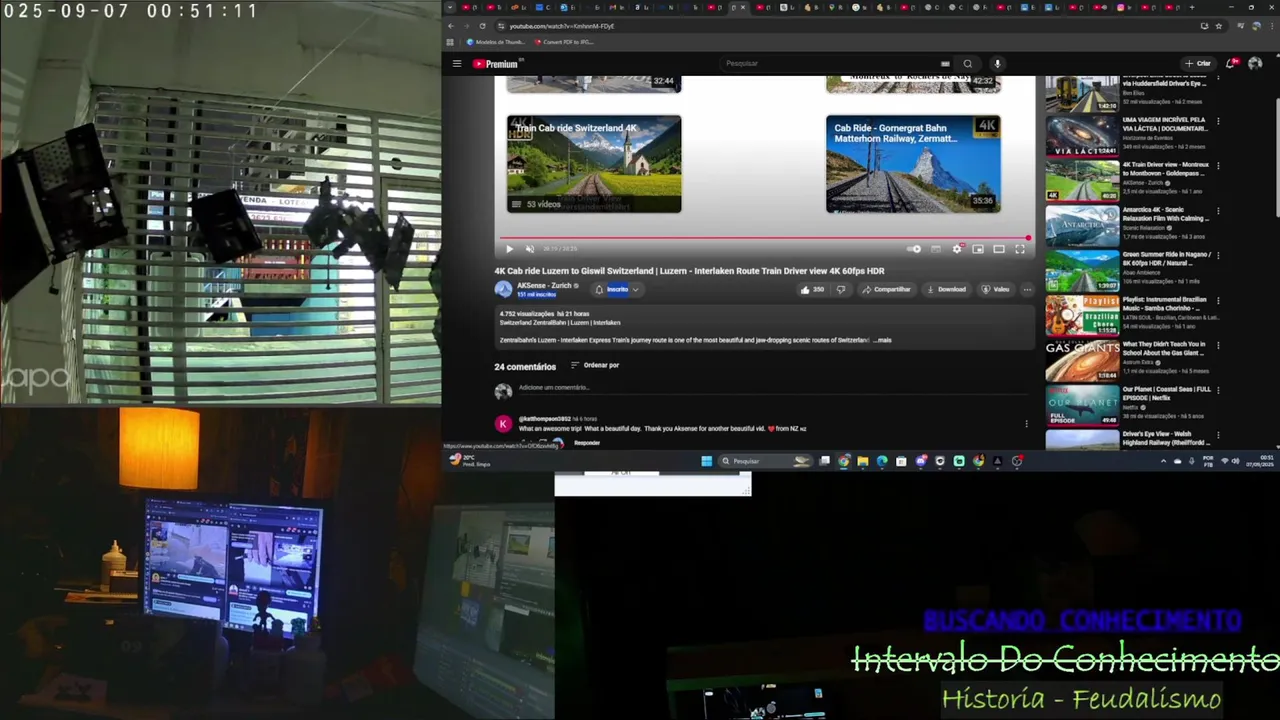Expand the Inscrito subscription dropdown

tap(617, 289)
